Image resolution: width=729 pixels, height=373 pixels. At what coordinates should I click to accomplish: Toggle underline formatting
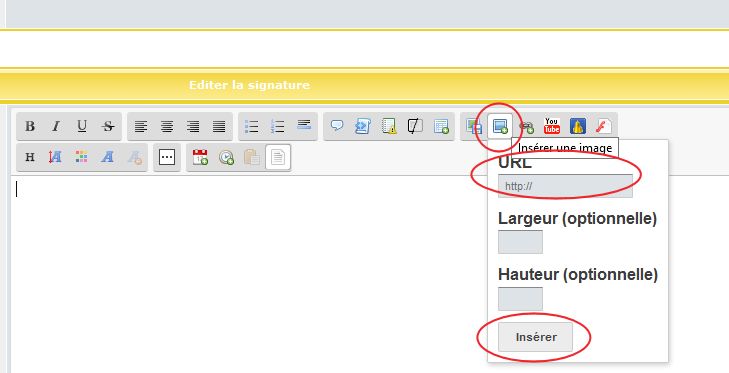click(x=82, y=126)
